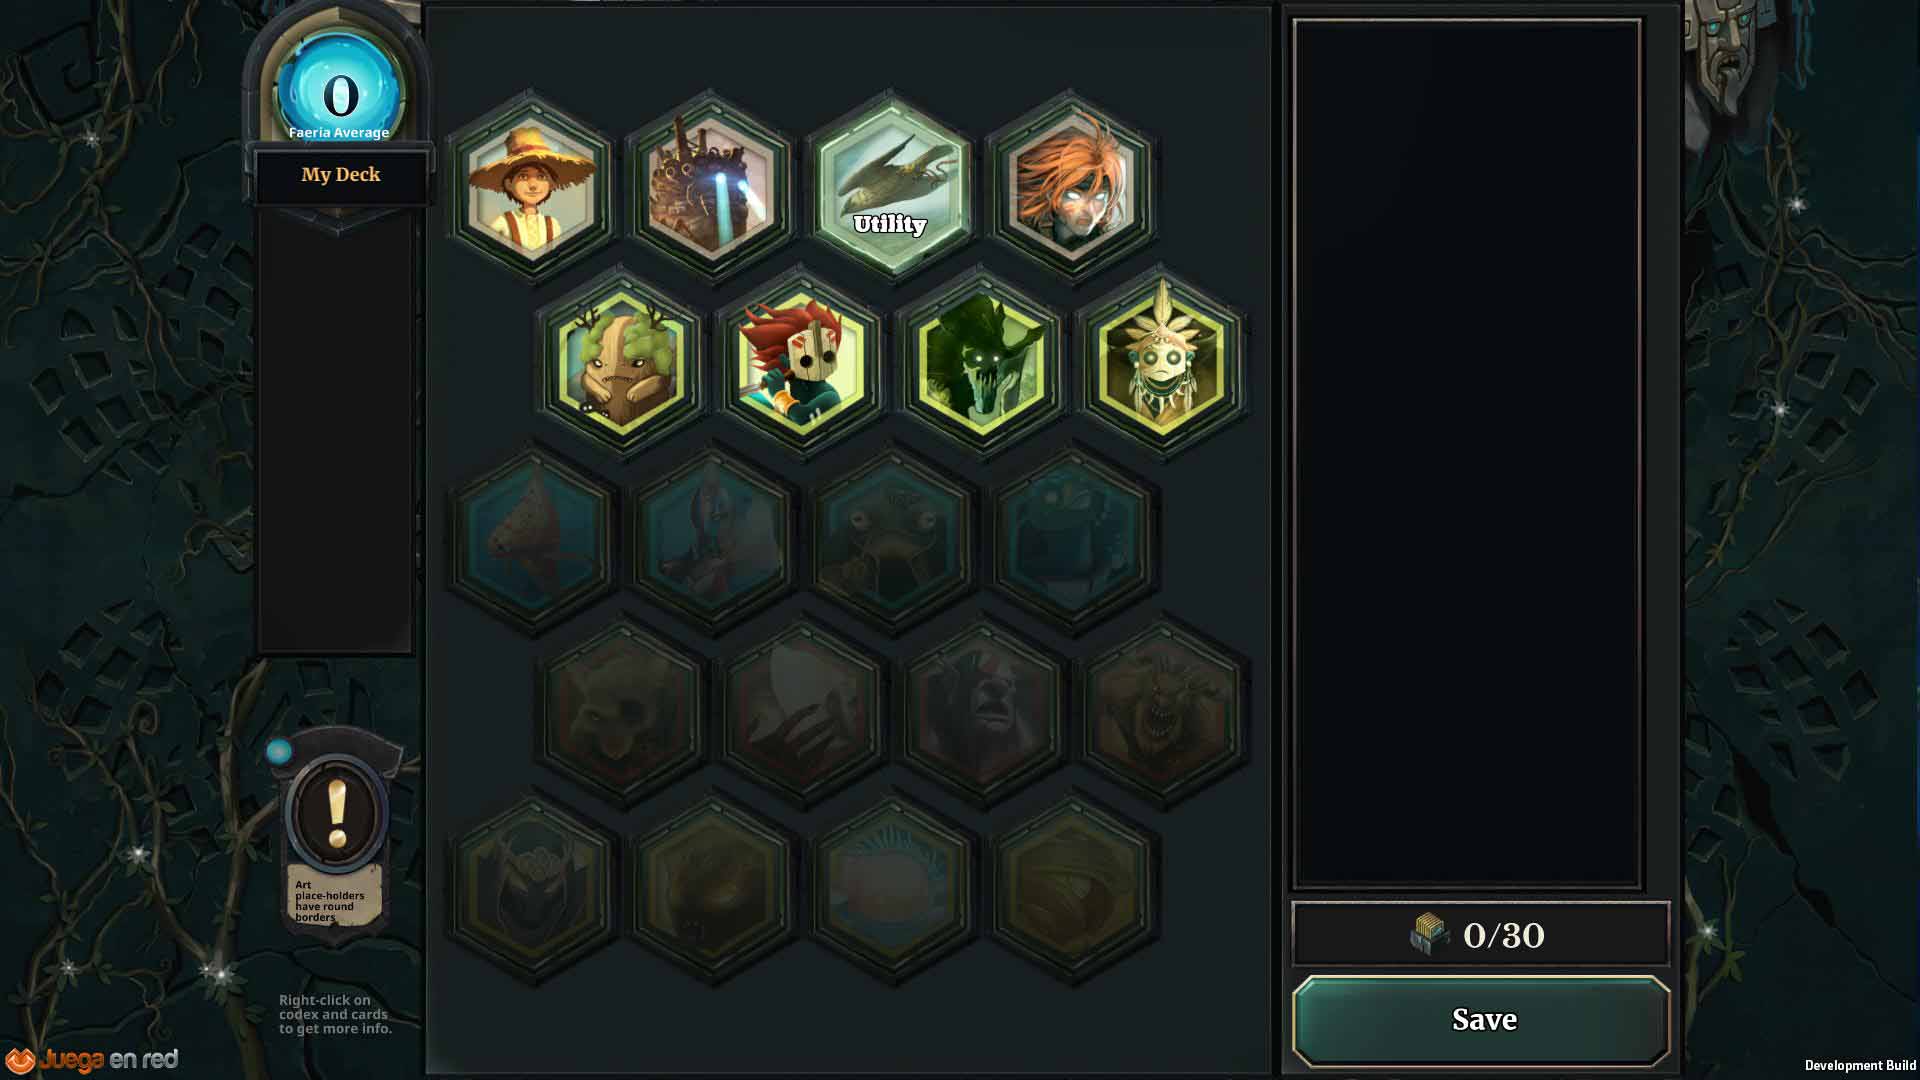Click the dimmed yellow mummy hexagon
Screen dimensions: 1920x1080
pyautogui.click(x=1071, y=889)
